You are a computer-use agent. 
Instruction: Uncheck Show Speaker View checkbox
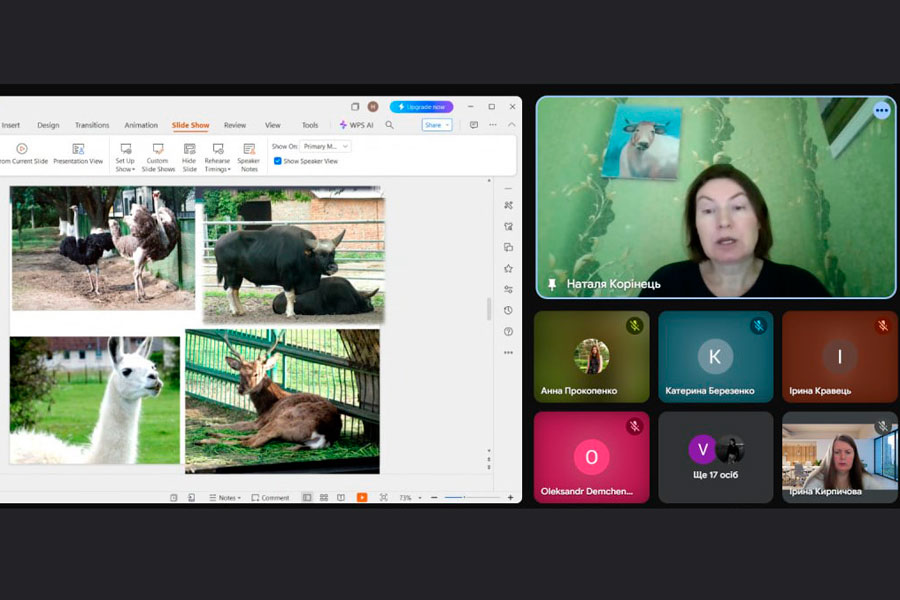pyautogui.click(x=278, y=161)
